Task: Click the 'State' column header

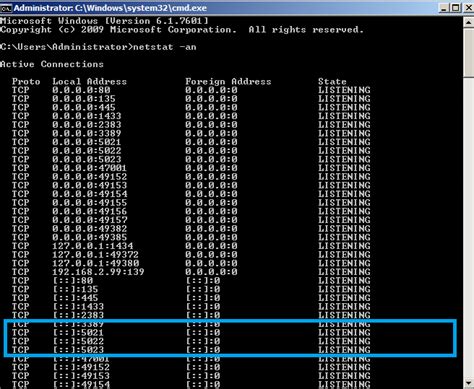Action: pos(332,82)
